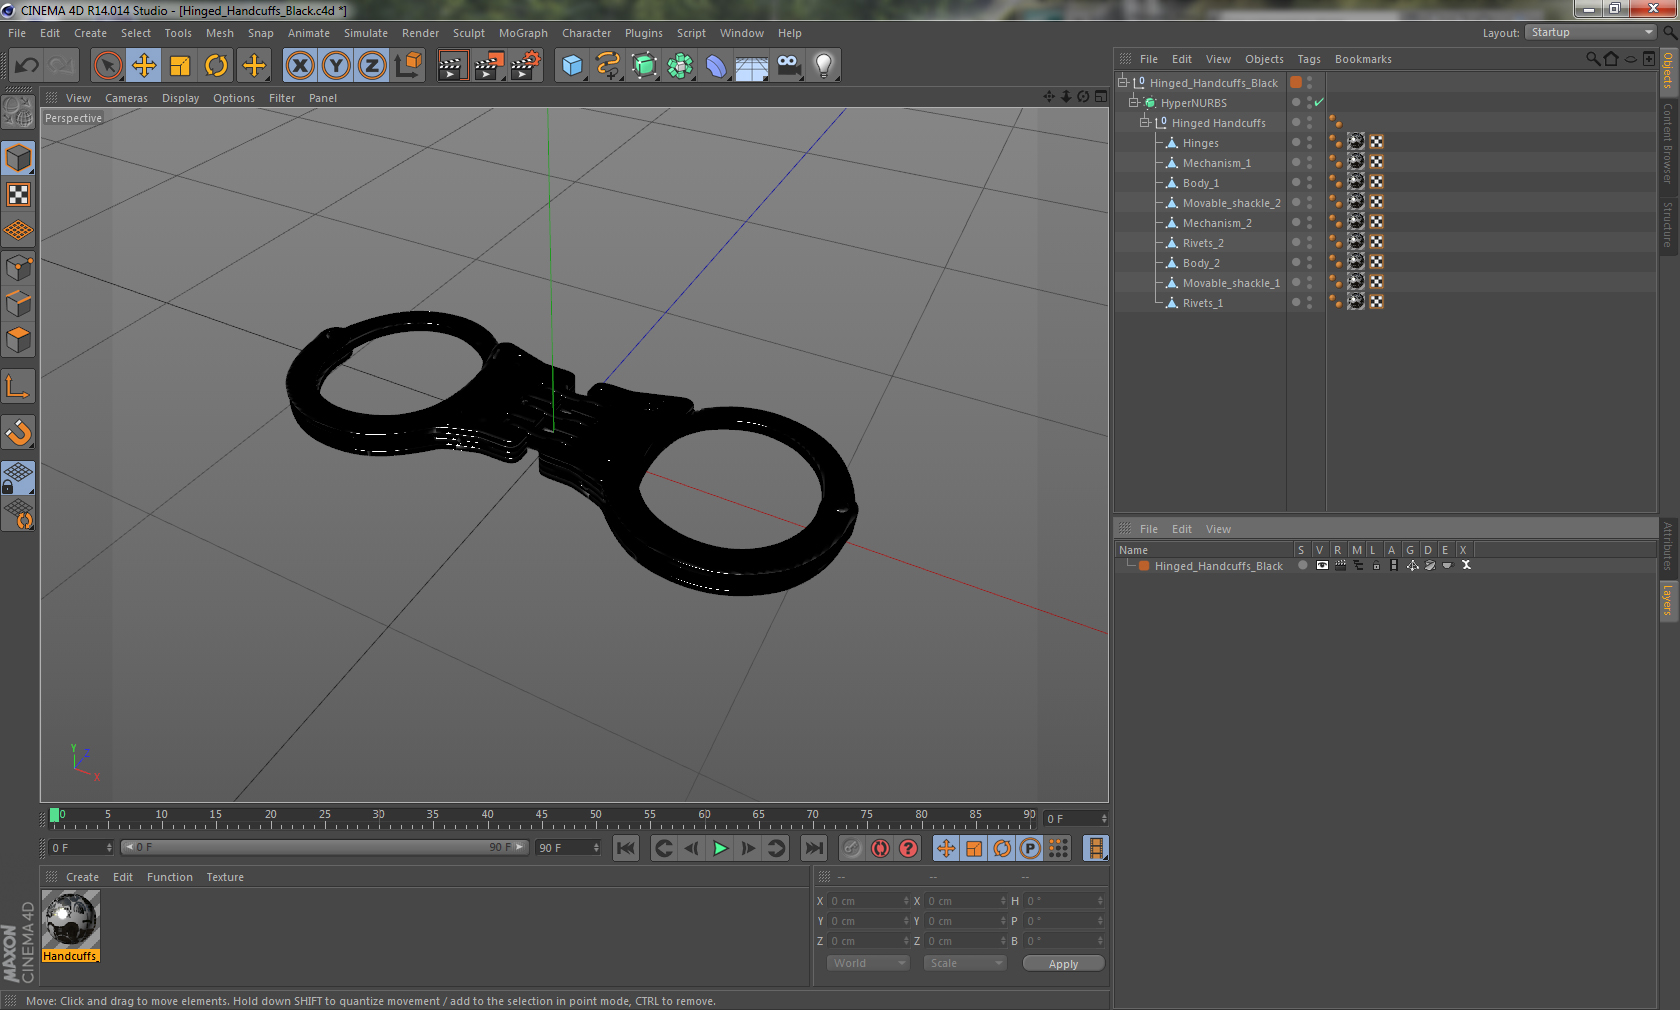Viewport: 1680px width, 1010px height.
Task: Play the animation forward
Action: (x=720, y=848)
